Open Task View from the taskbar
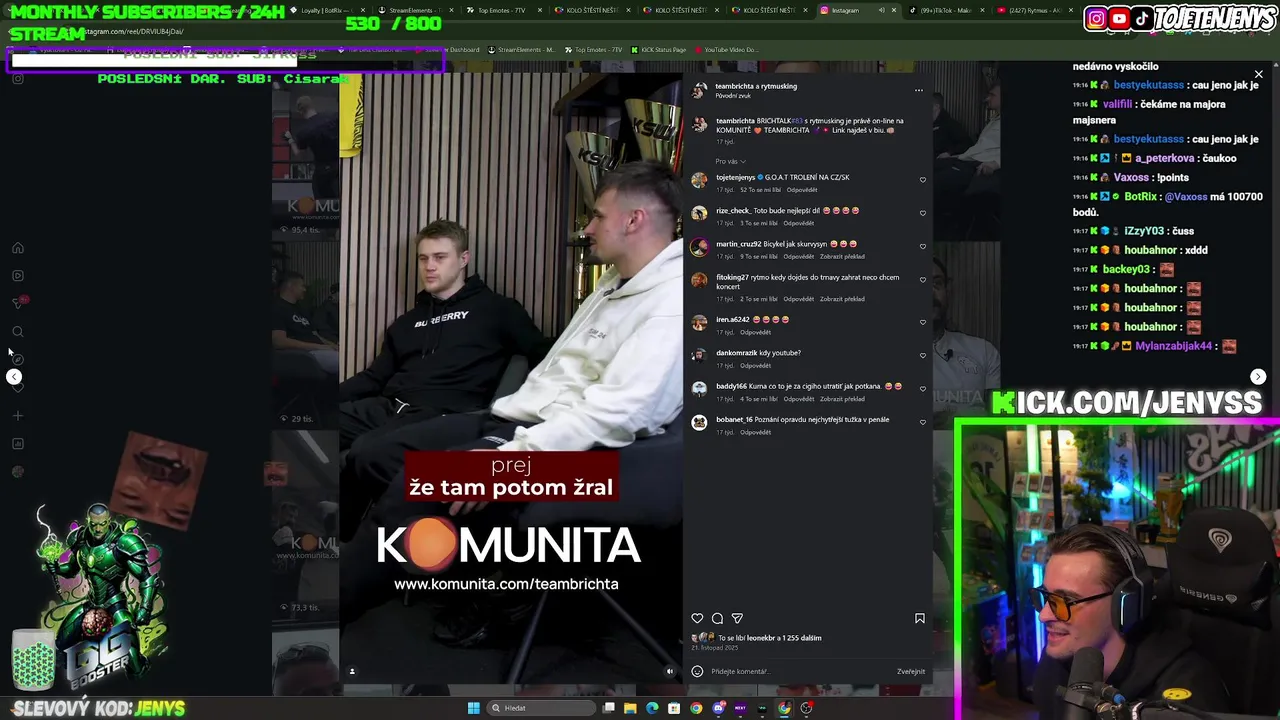 click(608, 708)
